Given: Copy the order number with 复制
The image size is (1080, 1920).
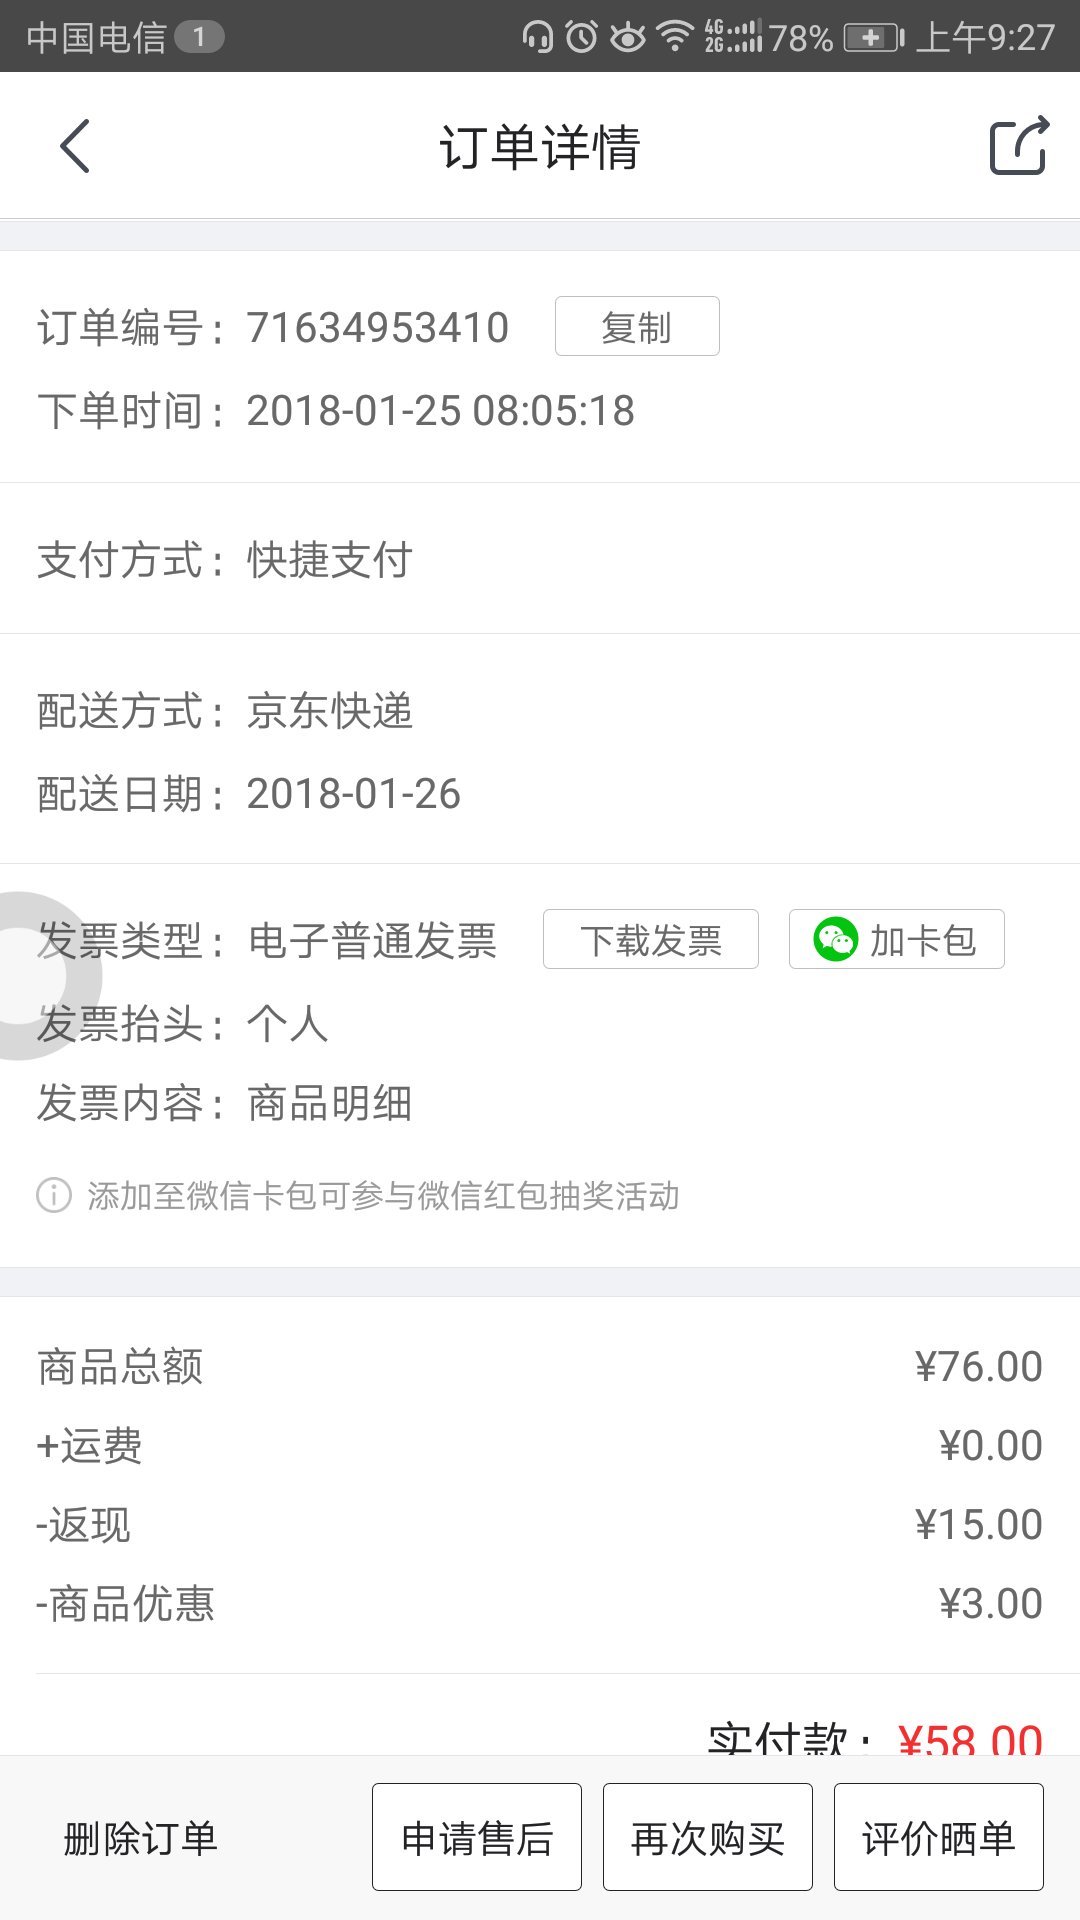Looking at the screenshot, I should point(637,326).
